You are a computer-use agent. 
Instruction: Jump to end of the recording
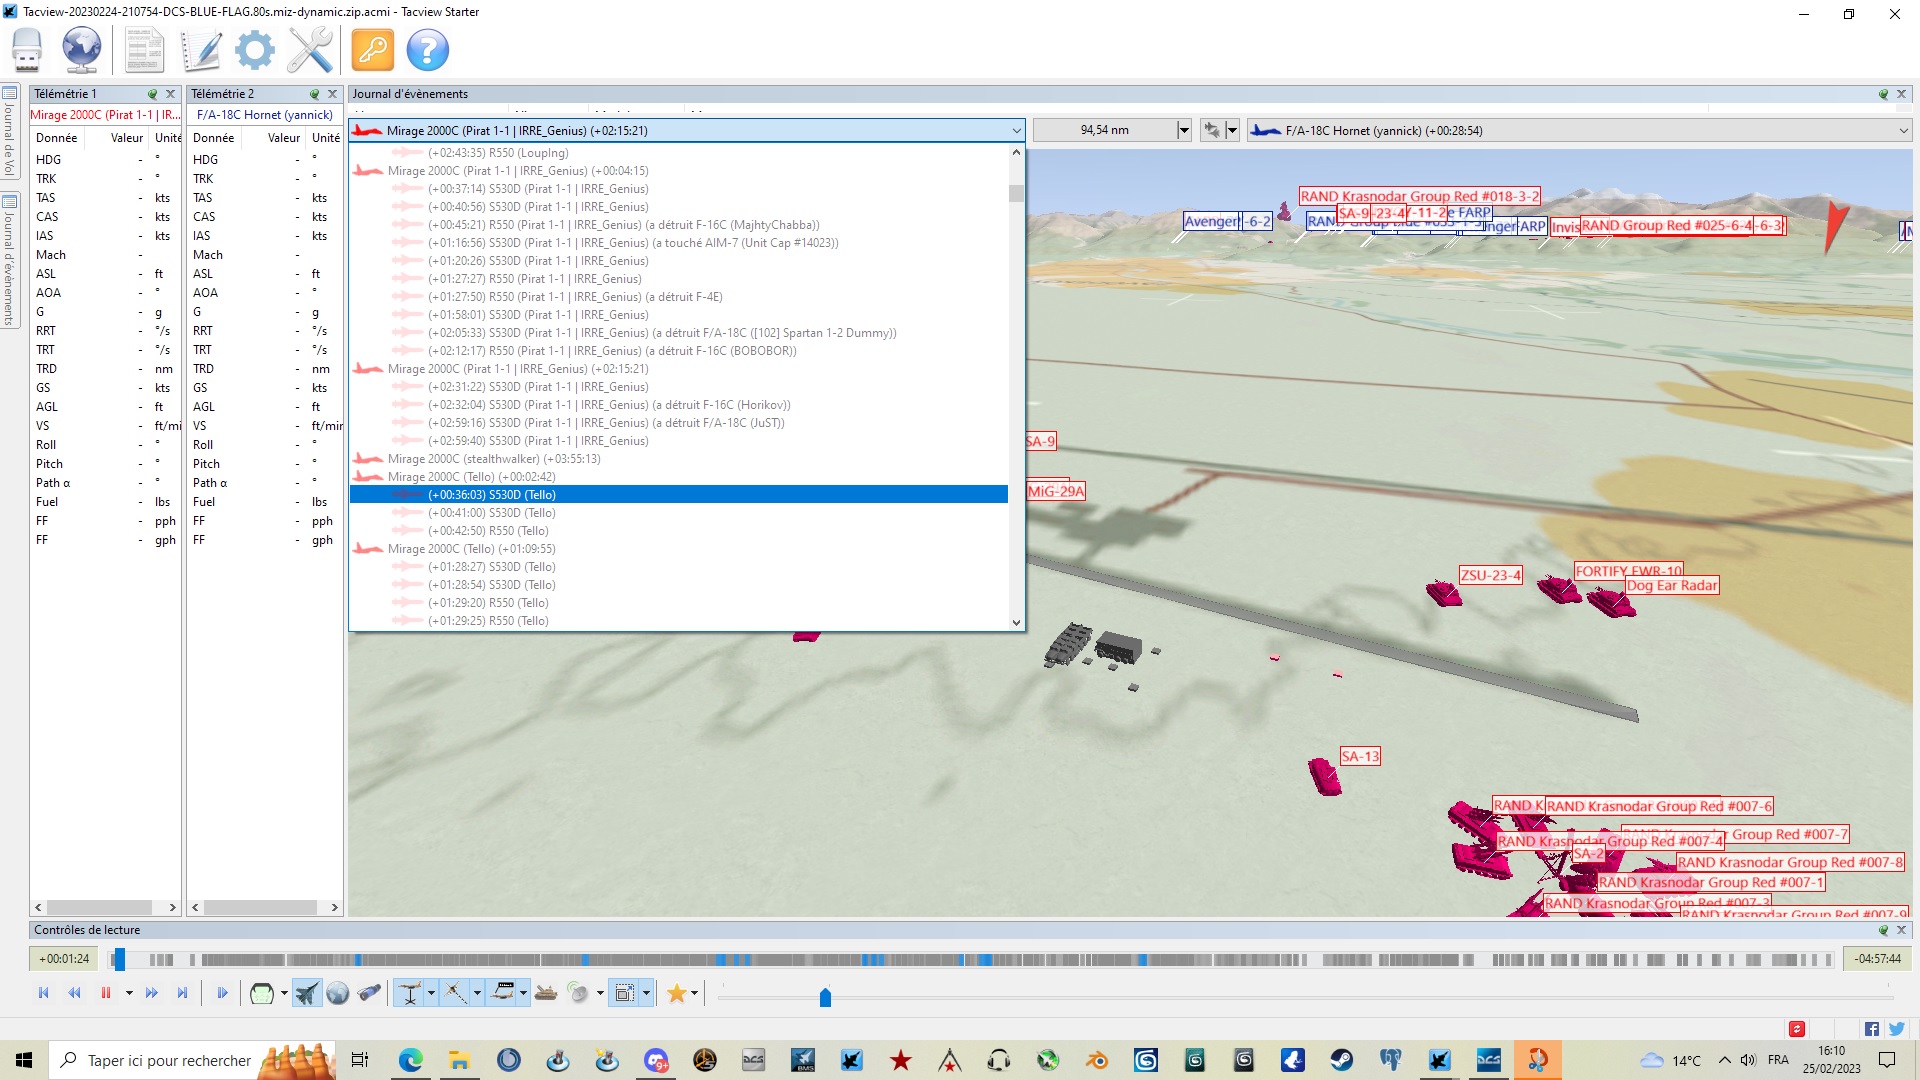(x=182, y=993)
